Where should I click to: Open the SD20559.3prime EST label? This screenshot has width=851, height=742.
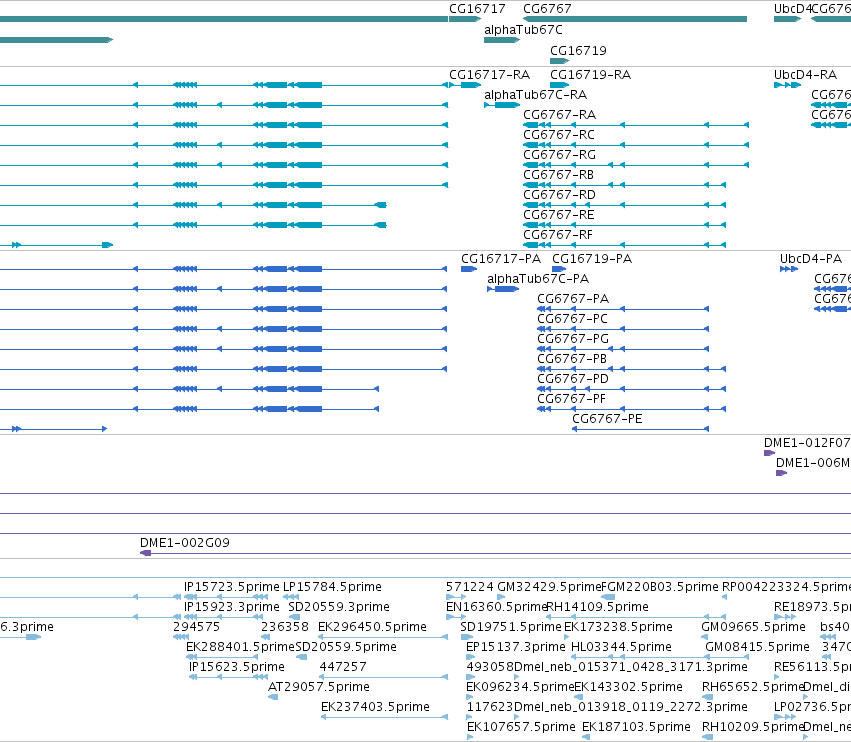coord(339,606)
